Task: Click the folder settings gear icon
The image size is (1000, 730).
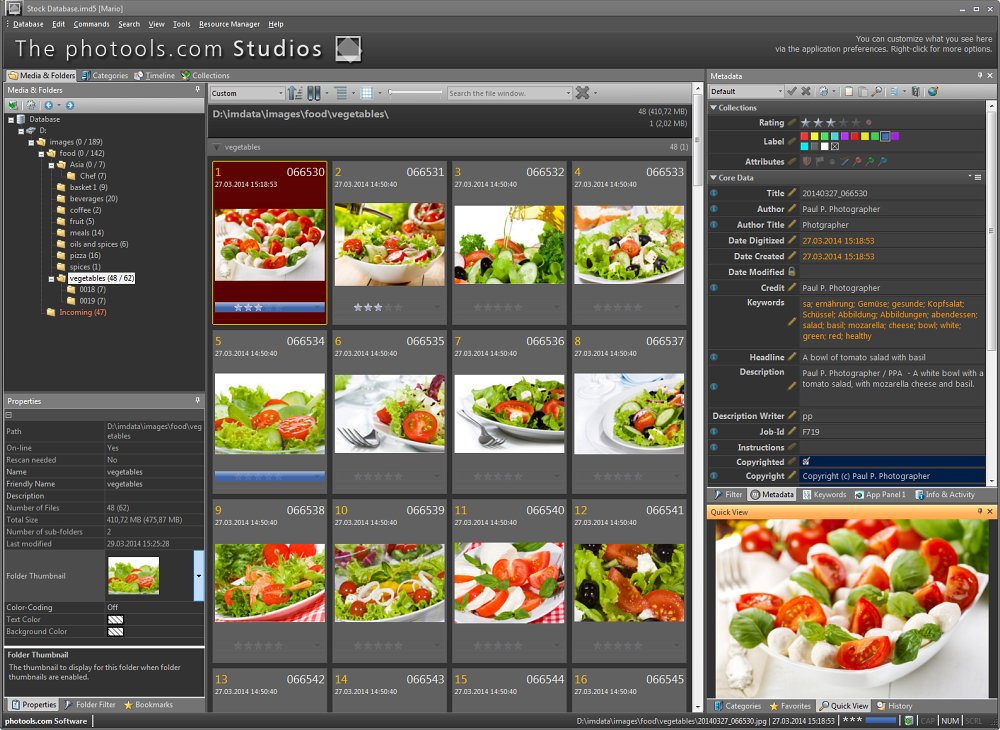Action: click(31, 105)
